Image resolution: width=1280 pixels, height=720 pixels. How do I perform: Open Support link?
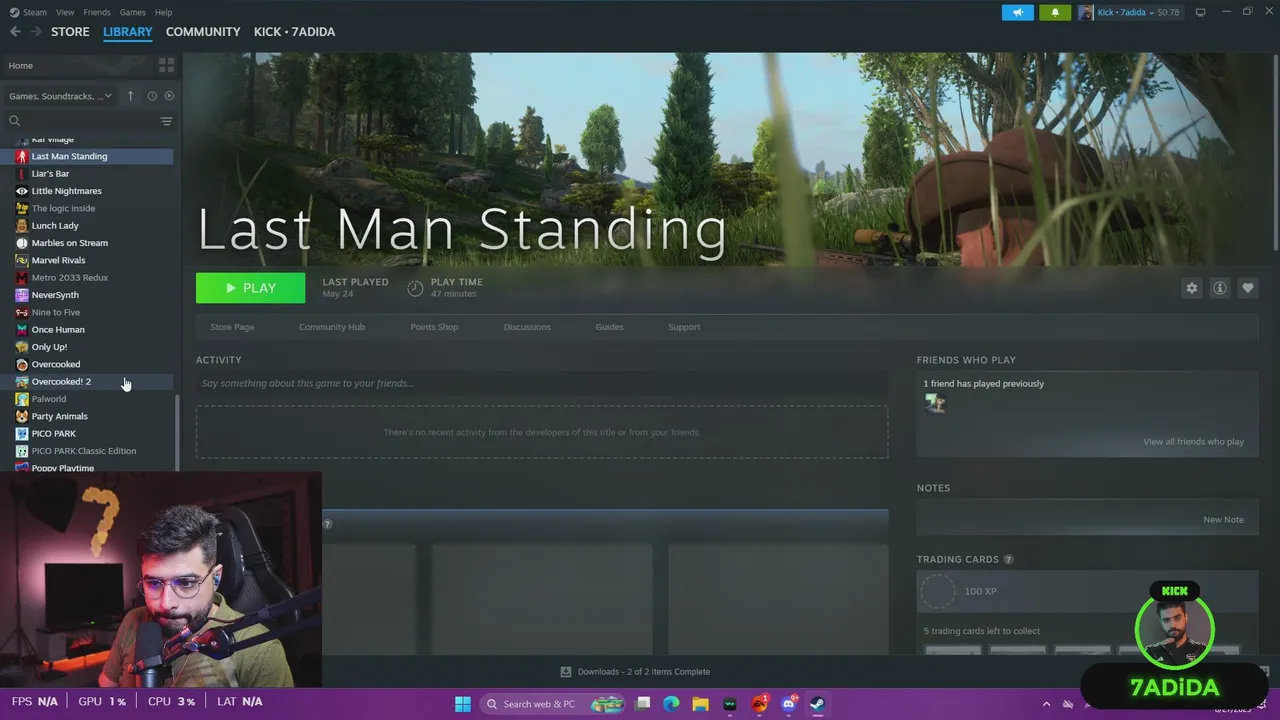[x=684, y=327]
